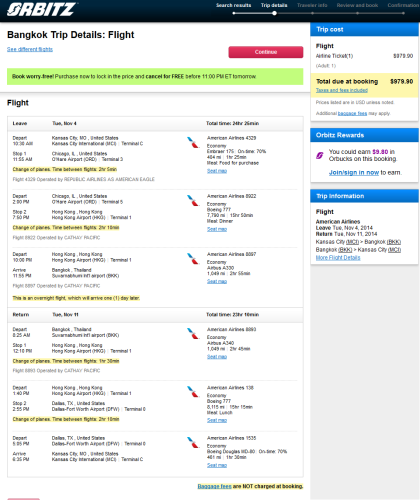Click the Trip details progress marker dot
The image size is (420, 500).
pyautogui.click(x=274, y=13)
